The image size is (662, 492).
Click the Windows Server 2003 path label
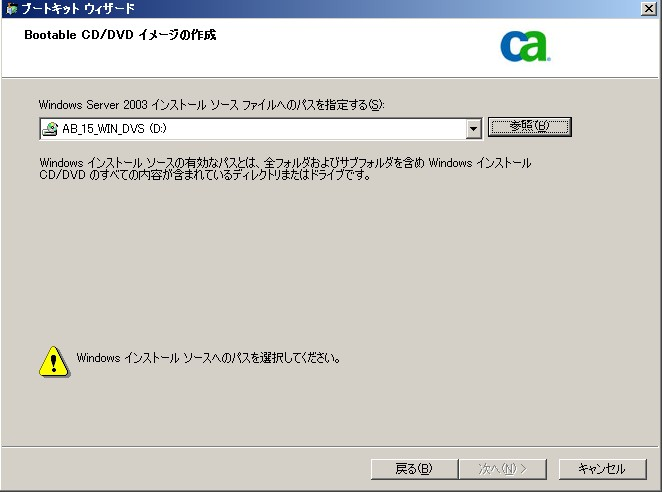[212, 104]
